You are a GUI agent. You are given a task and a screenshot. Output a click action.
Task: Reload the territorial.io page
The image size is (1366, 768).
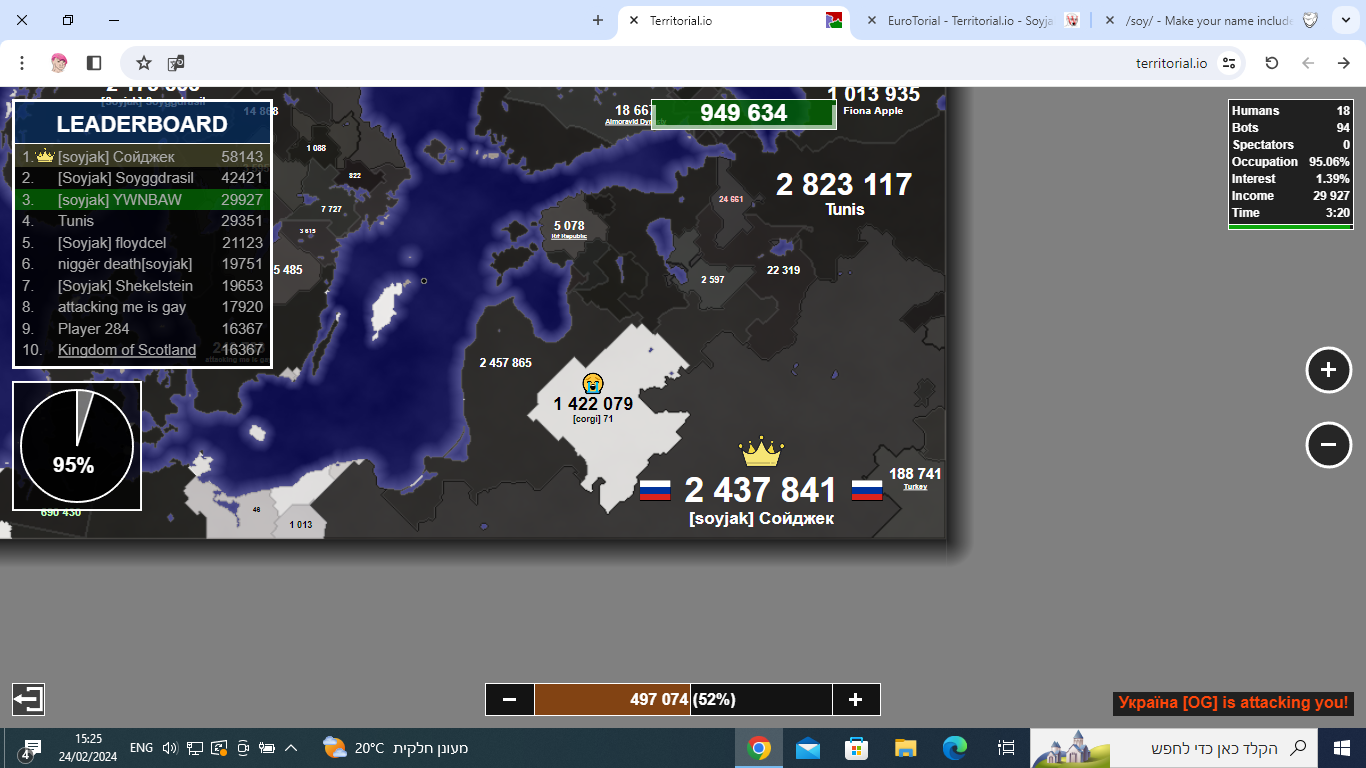click(x=1272, y=63)
